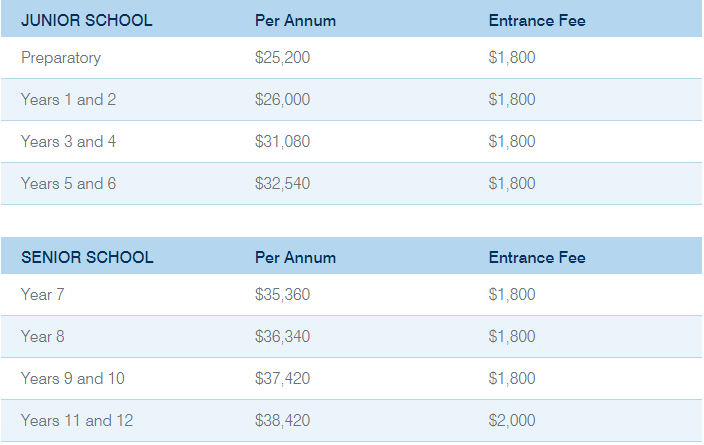
Task: Select the Years 11 and 12 label
Action: [x=77, y=421]
